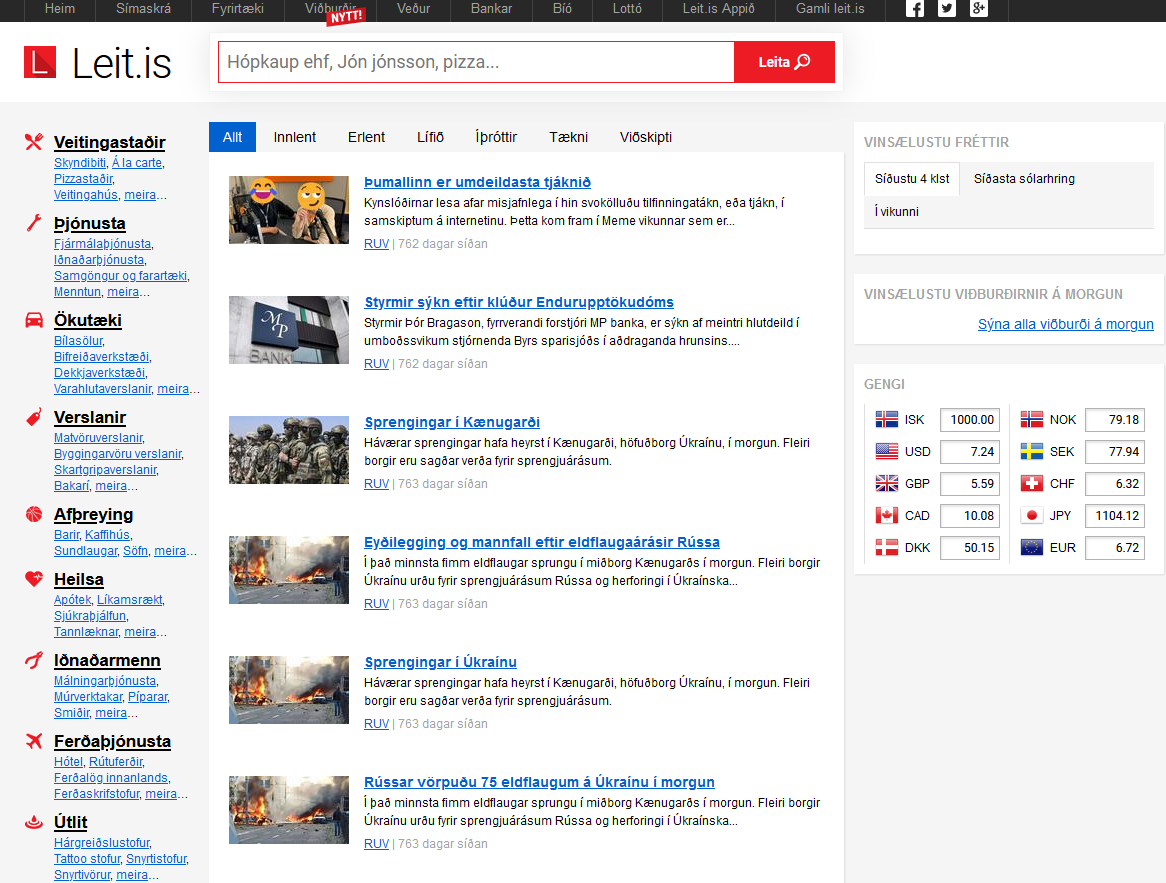The height and width of the screenshot is (883, 1166).
Task: Select the Síðasta sólarhring tab
Action: [x=1024, y=179]
